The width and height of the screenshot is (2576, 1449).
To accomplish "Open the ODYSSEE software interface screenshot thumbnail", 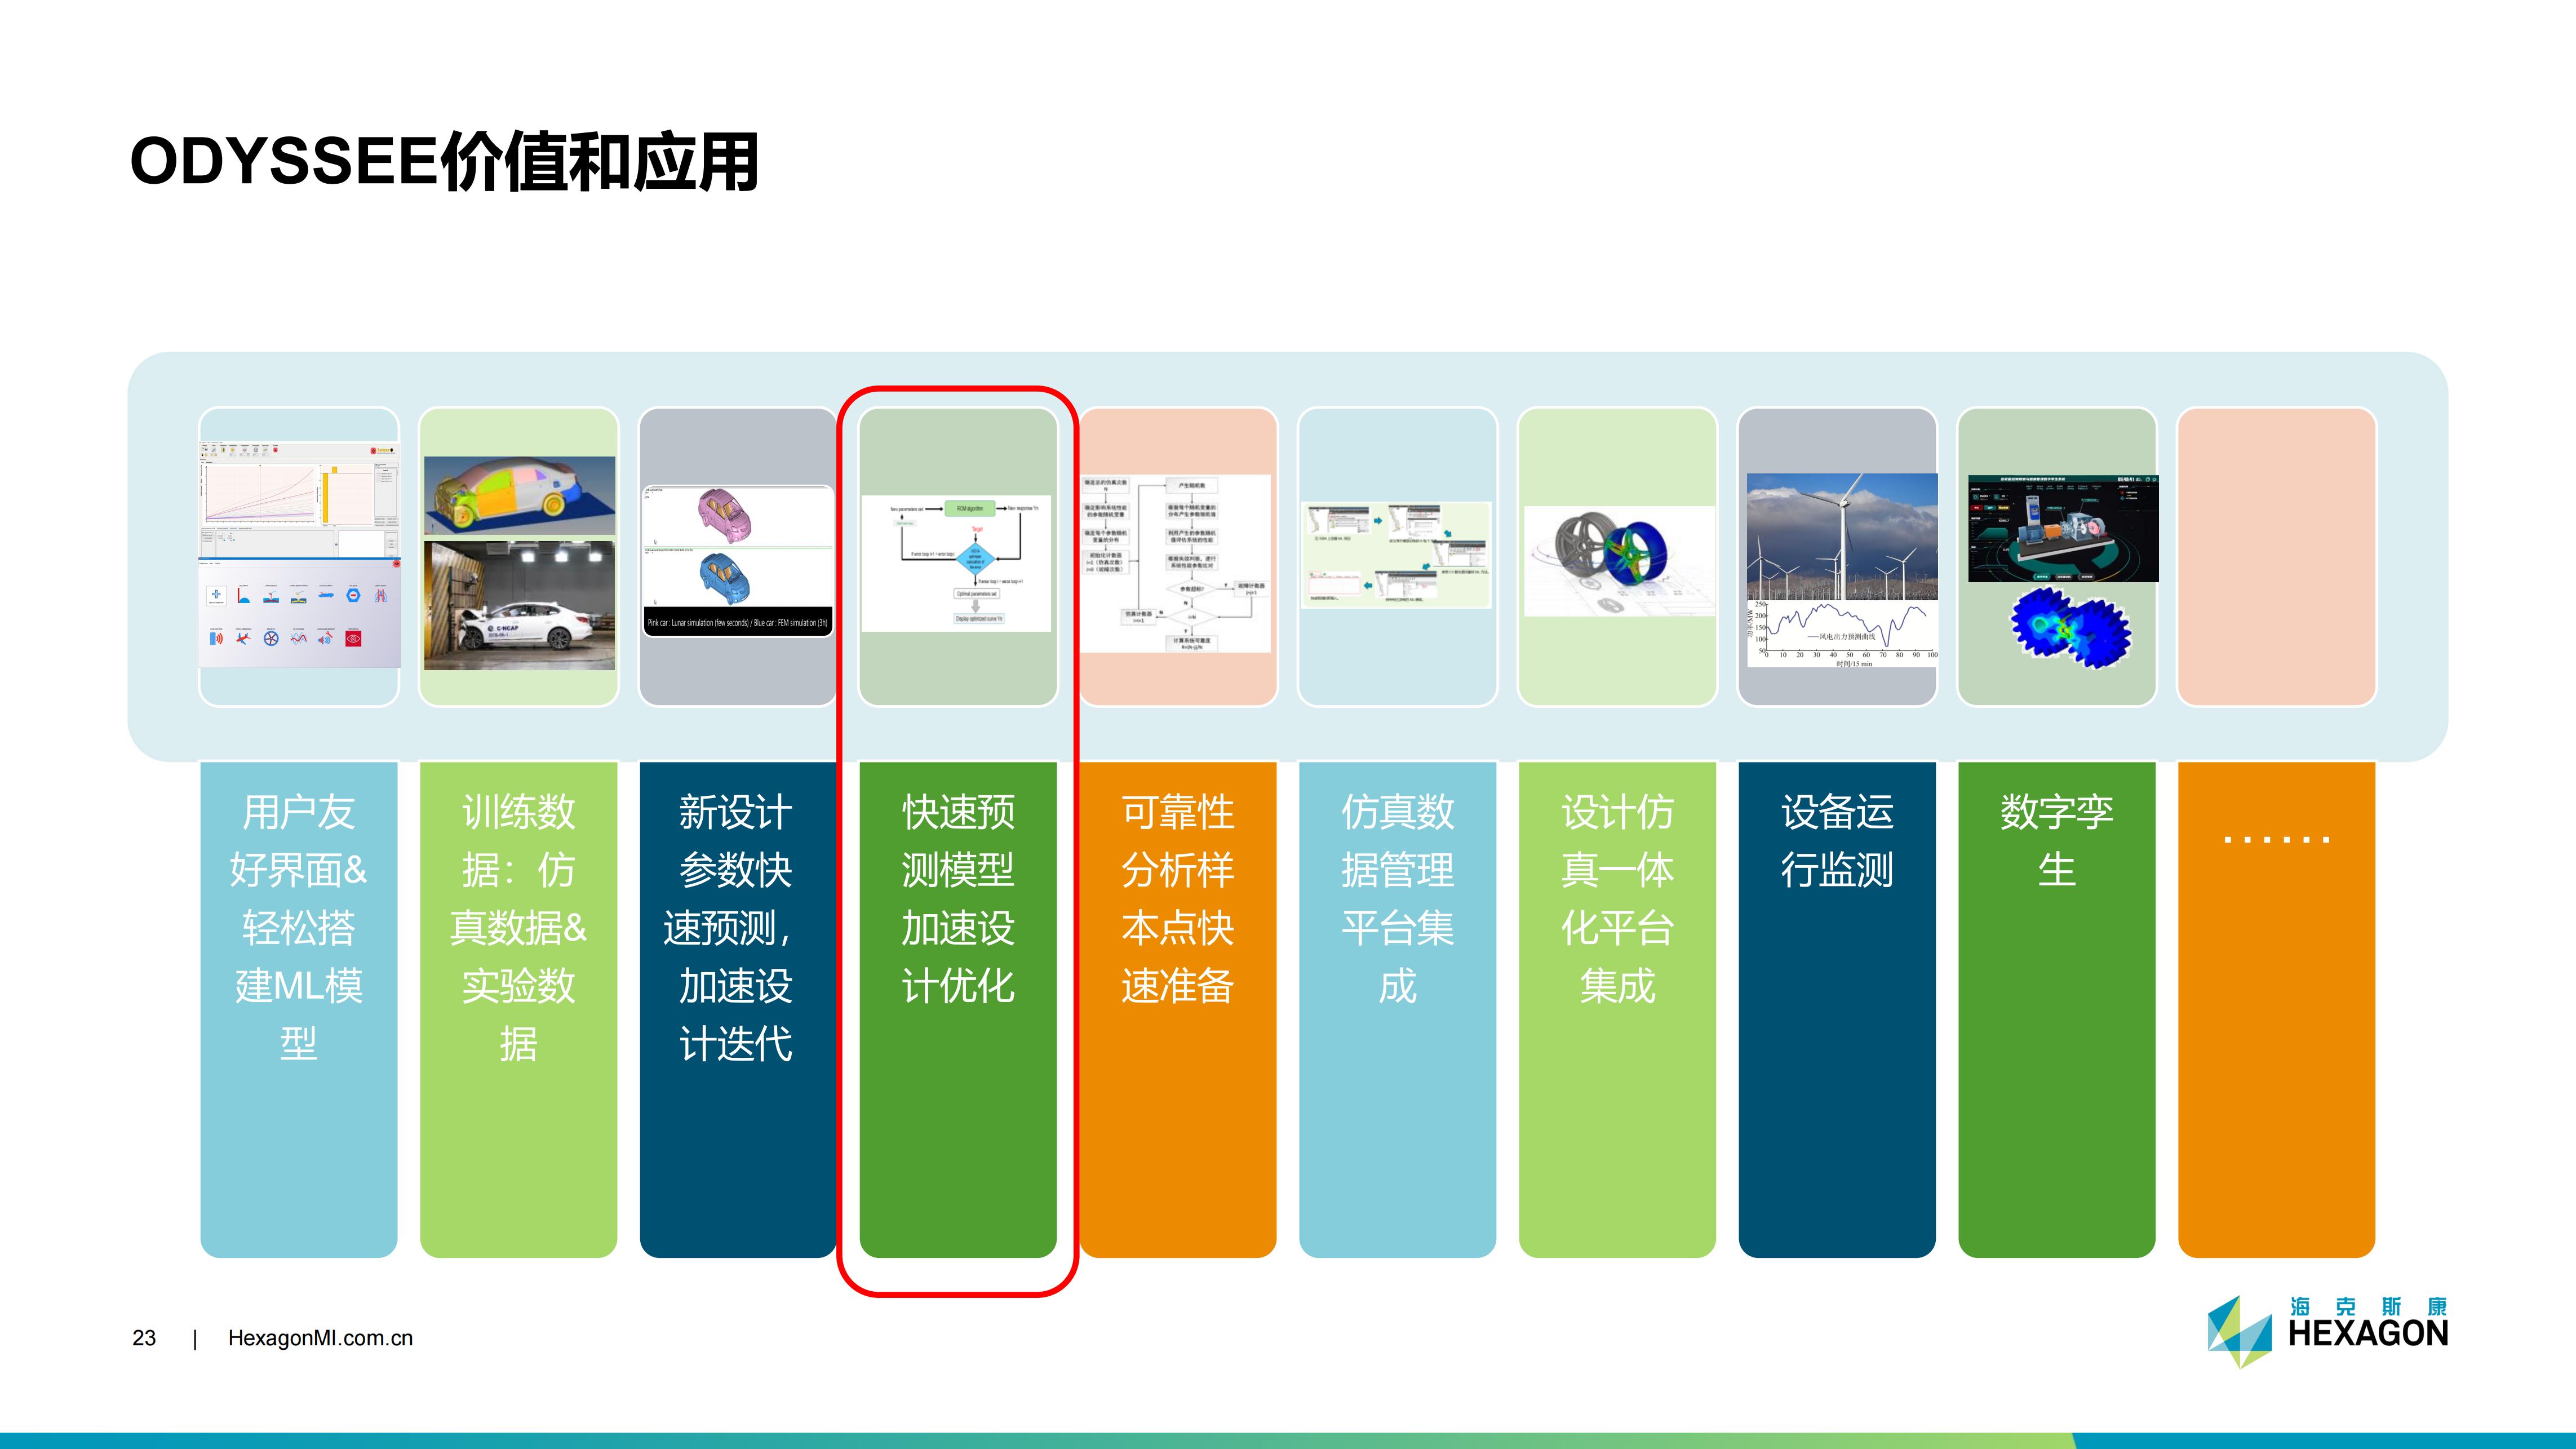I will pos(299,554).
